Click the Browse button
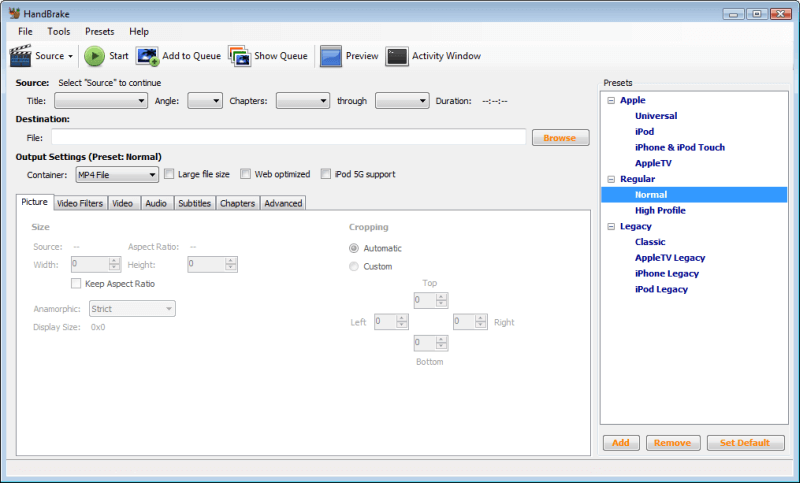Screen dimensions: 800x483 pos(560,138)
